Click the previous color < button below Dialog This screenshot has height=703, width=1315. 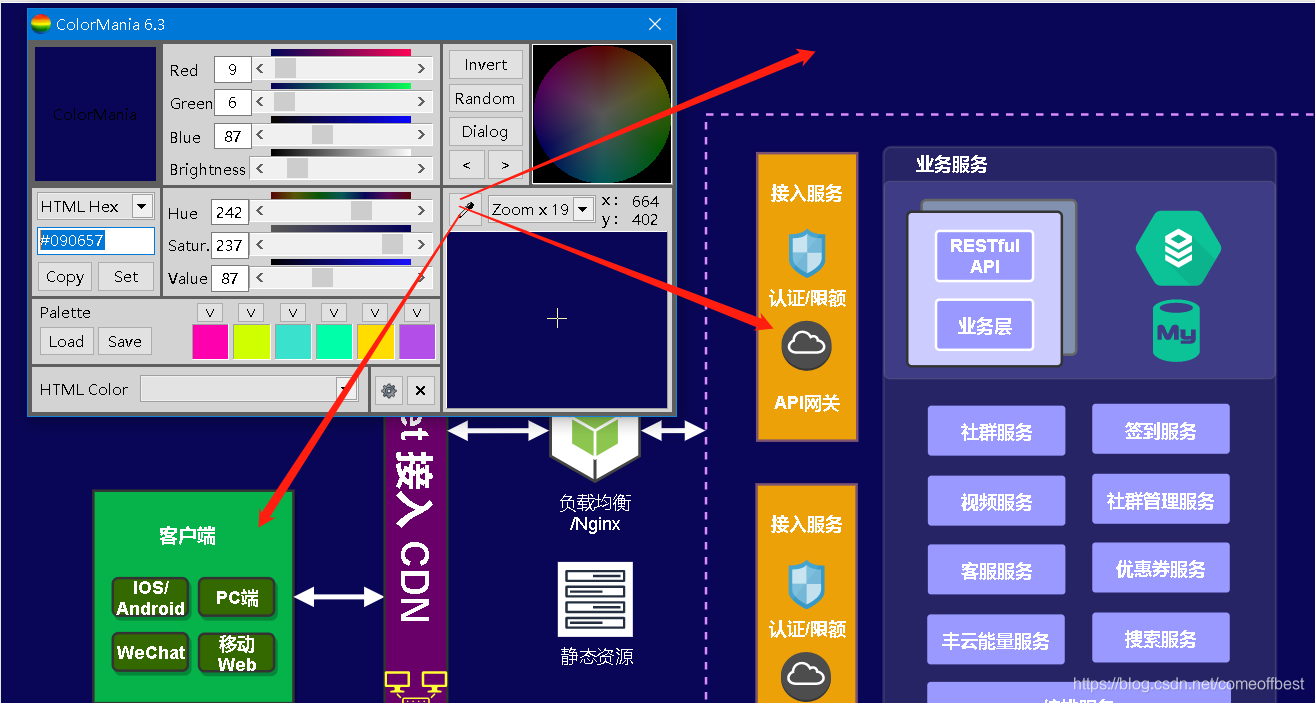pyautogui.click(x=467, y=164)
